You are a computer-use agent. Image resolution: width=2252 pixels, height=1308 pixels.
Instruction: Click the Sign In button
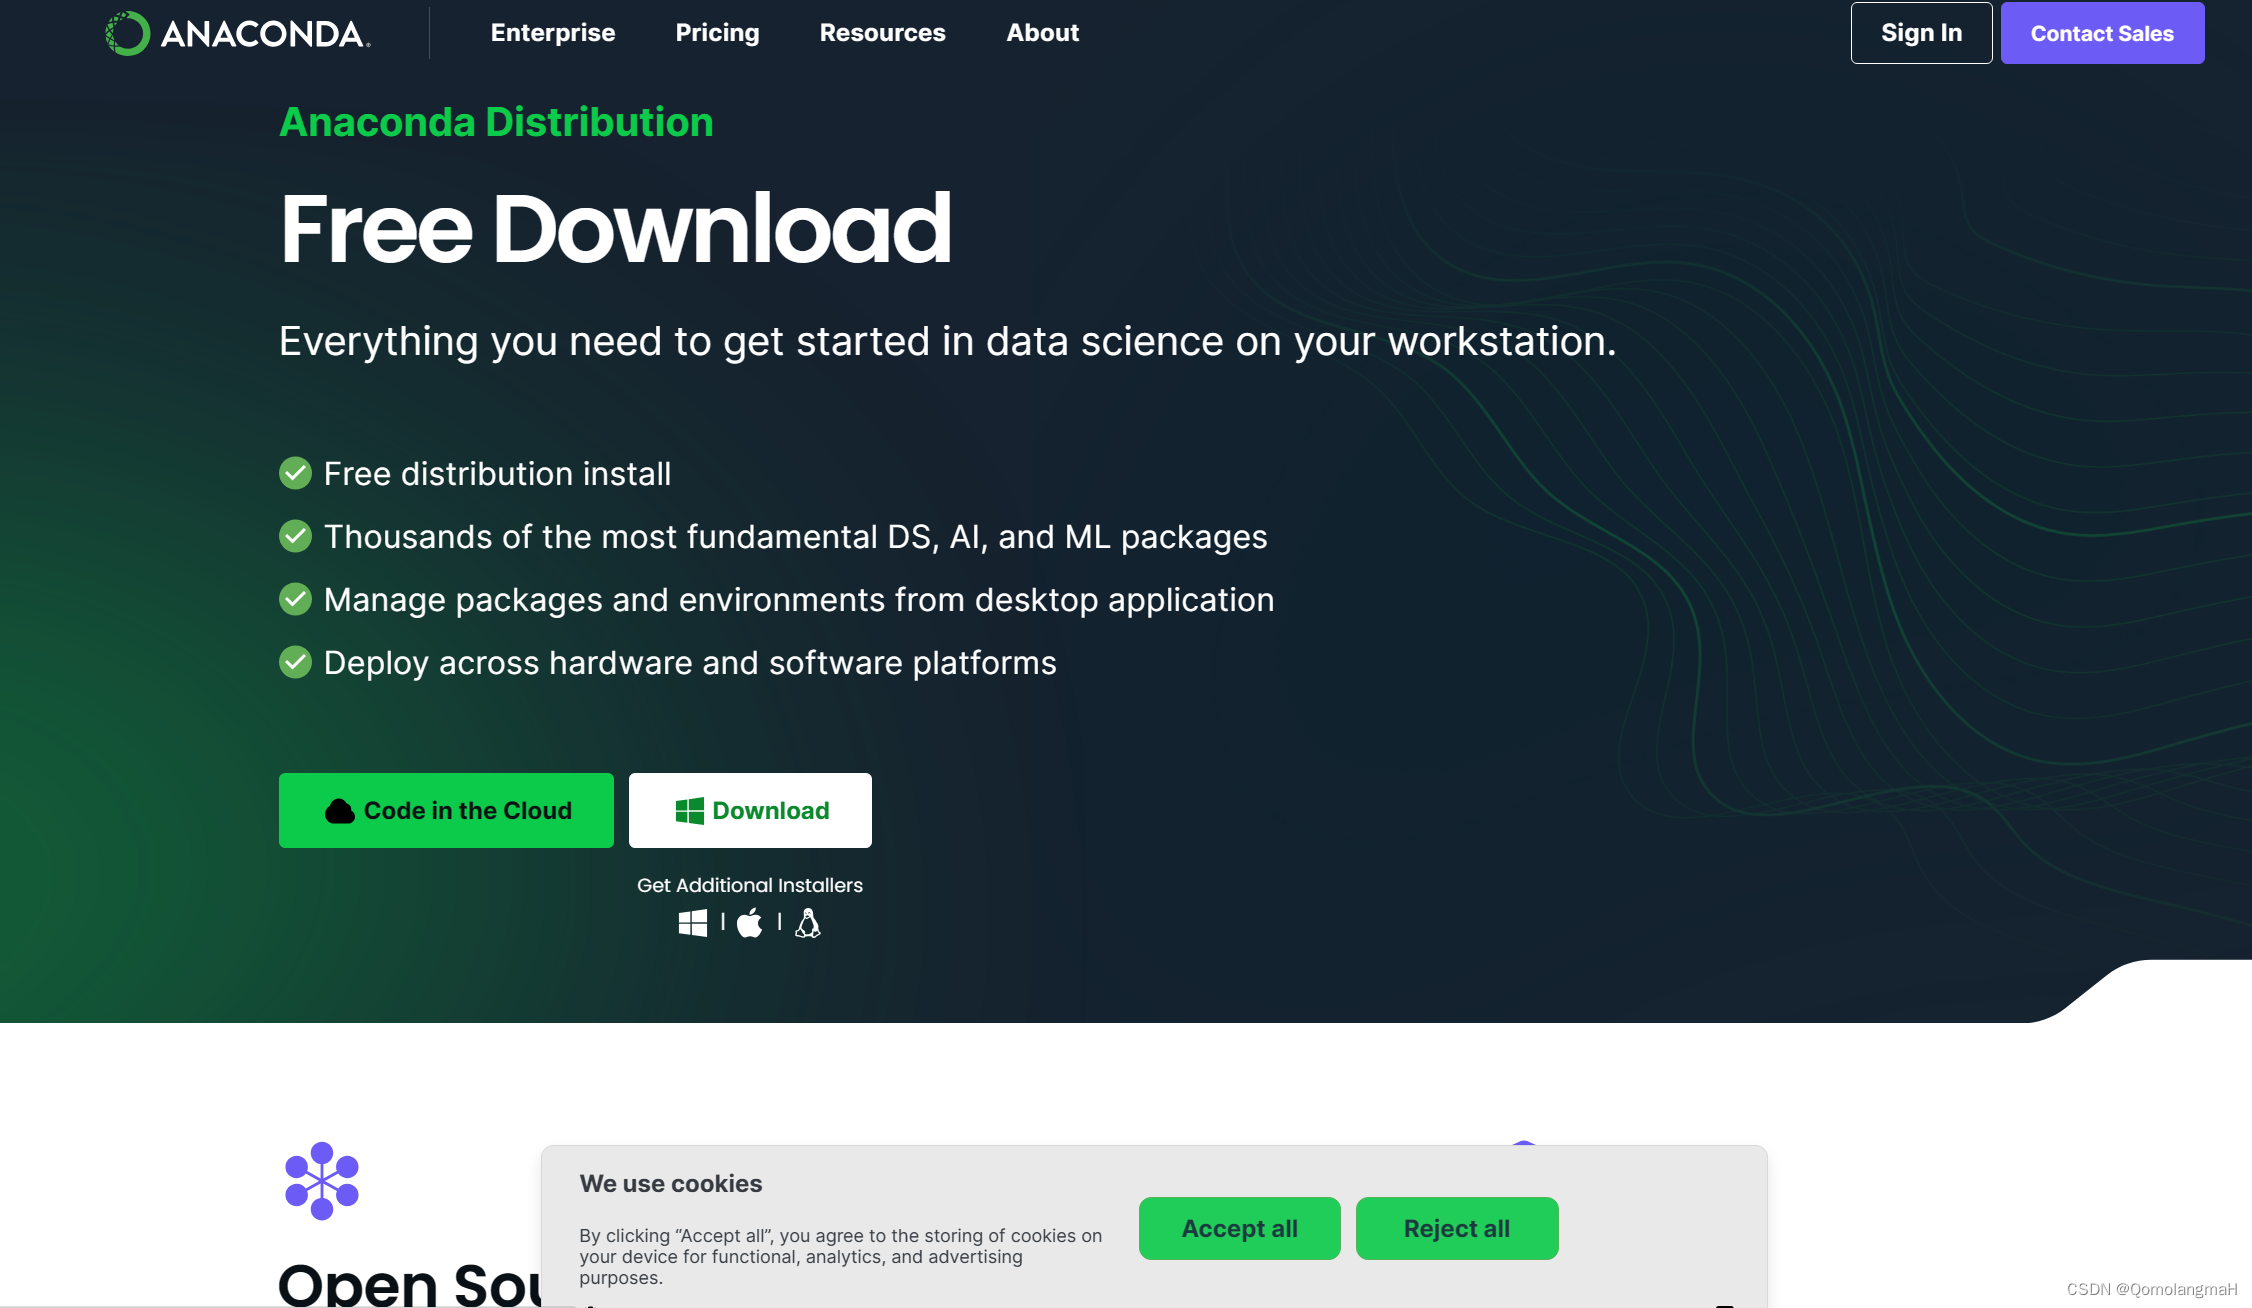point(1919,31)
